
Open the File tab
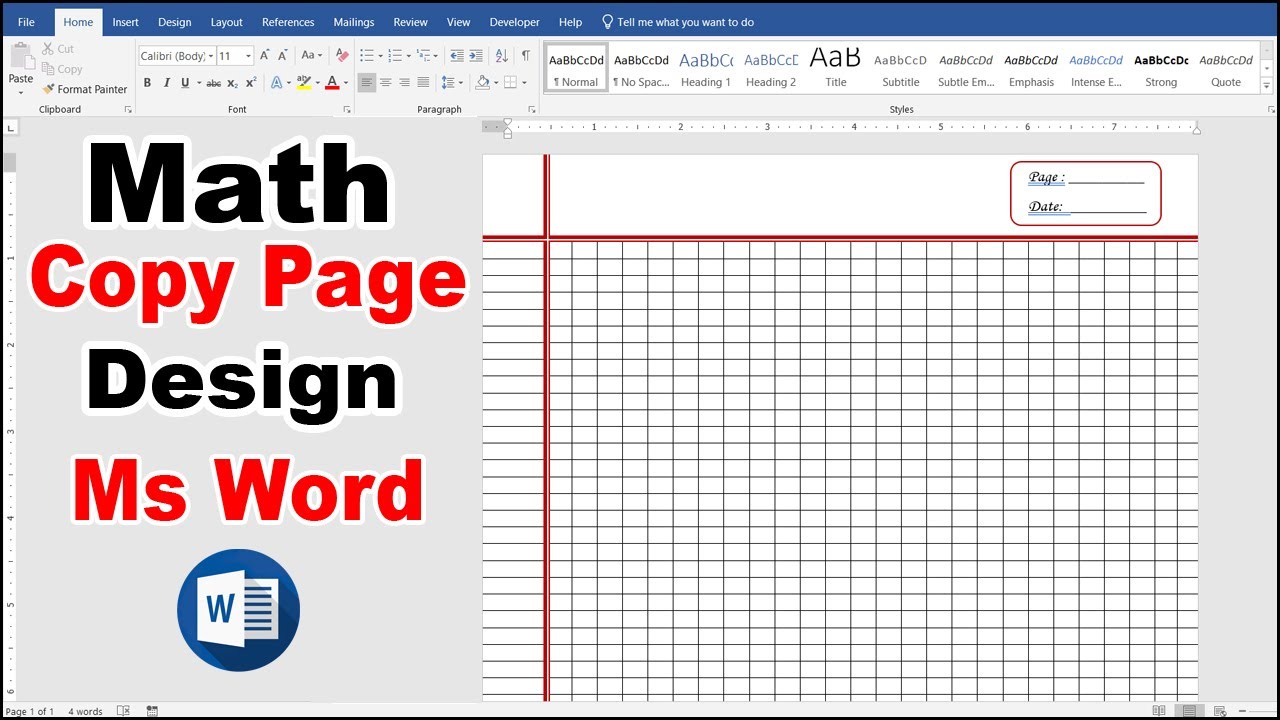point(26,22)
